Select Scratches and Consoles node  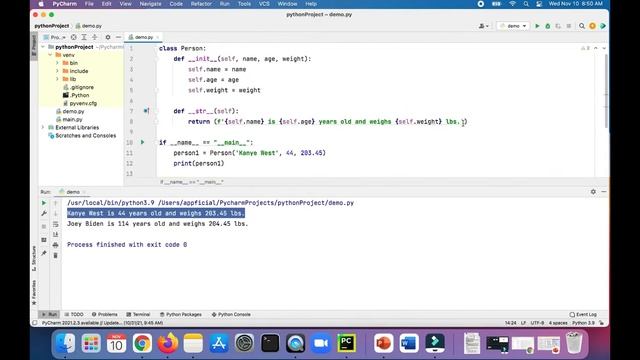[82, 136]
